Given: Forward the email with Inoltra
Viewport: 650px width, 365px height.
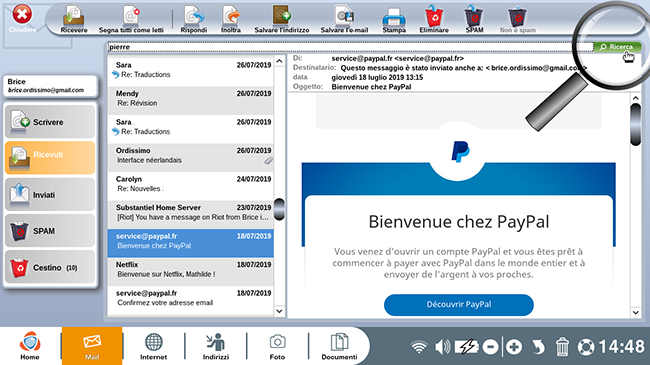Looking at the screenshot, I should (x=231, y=19).
